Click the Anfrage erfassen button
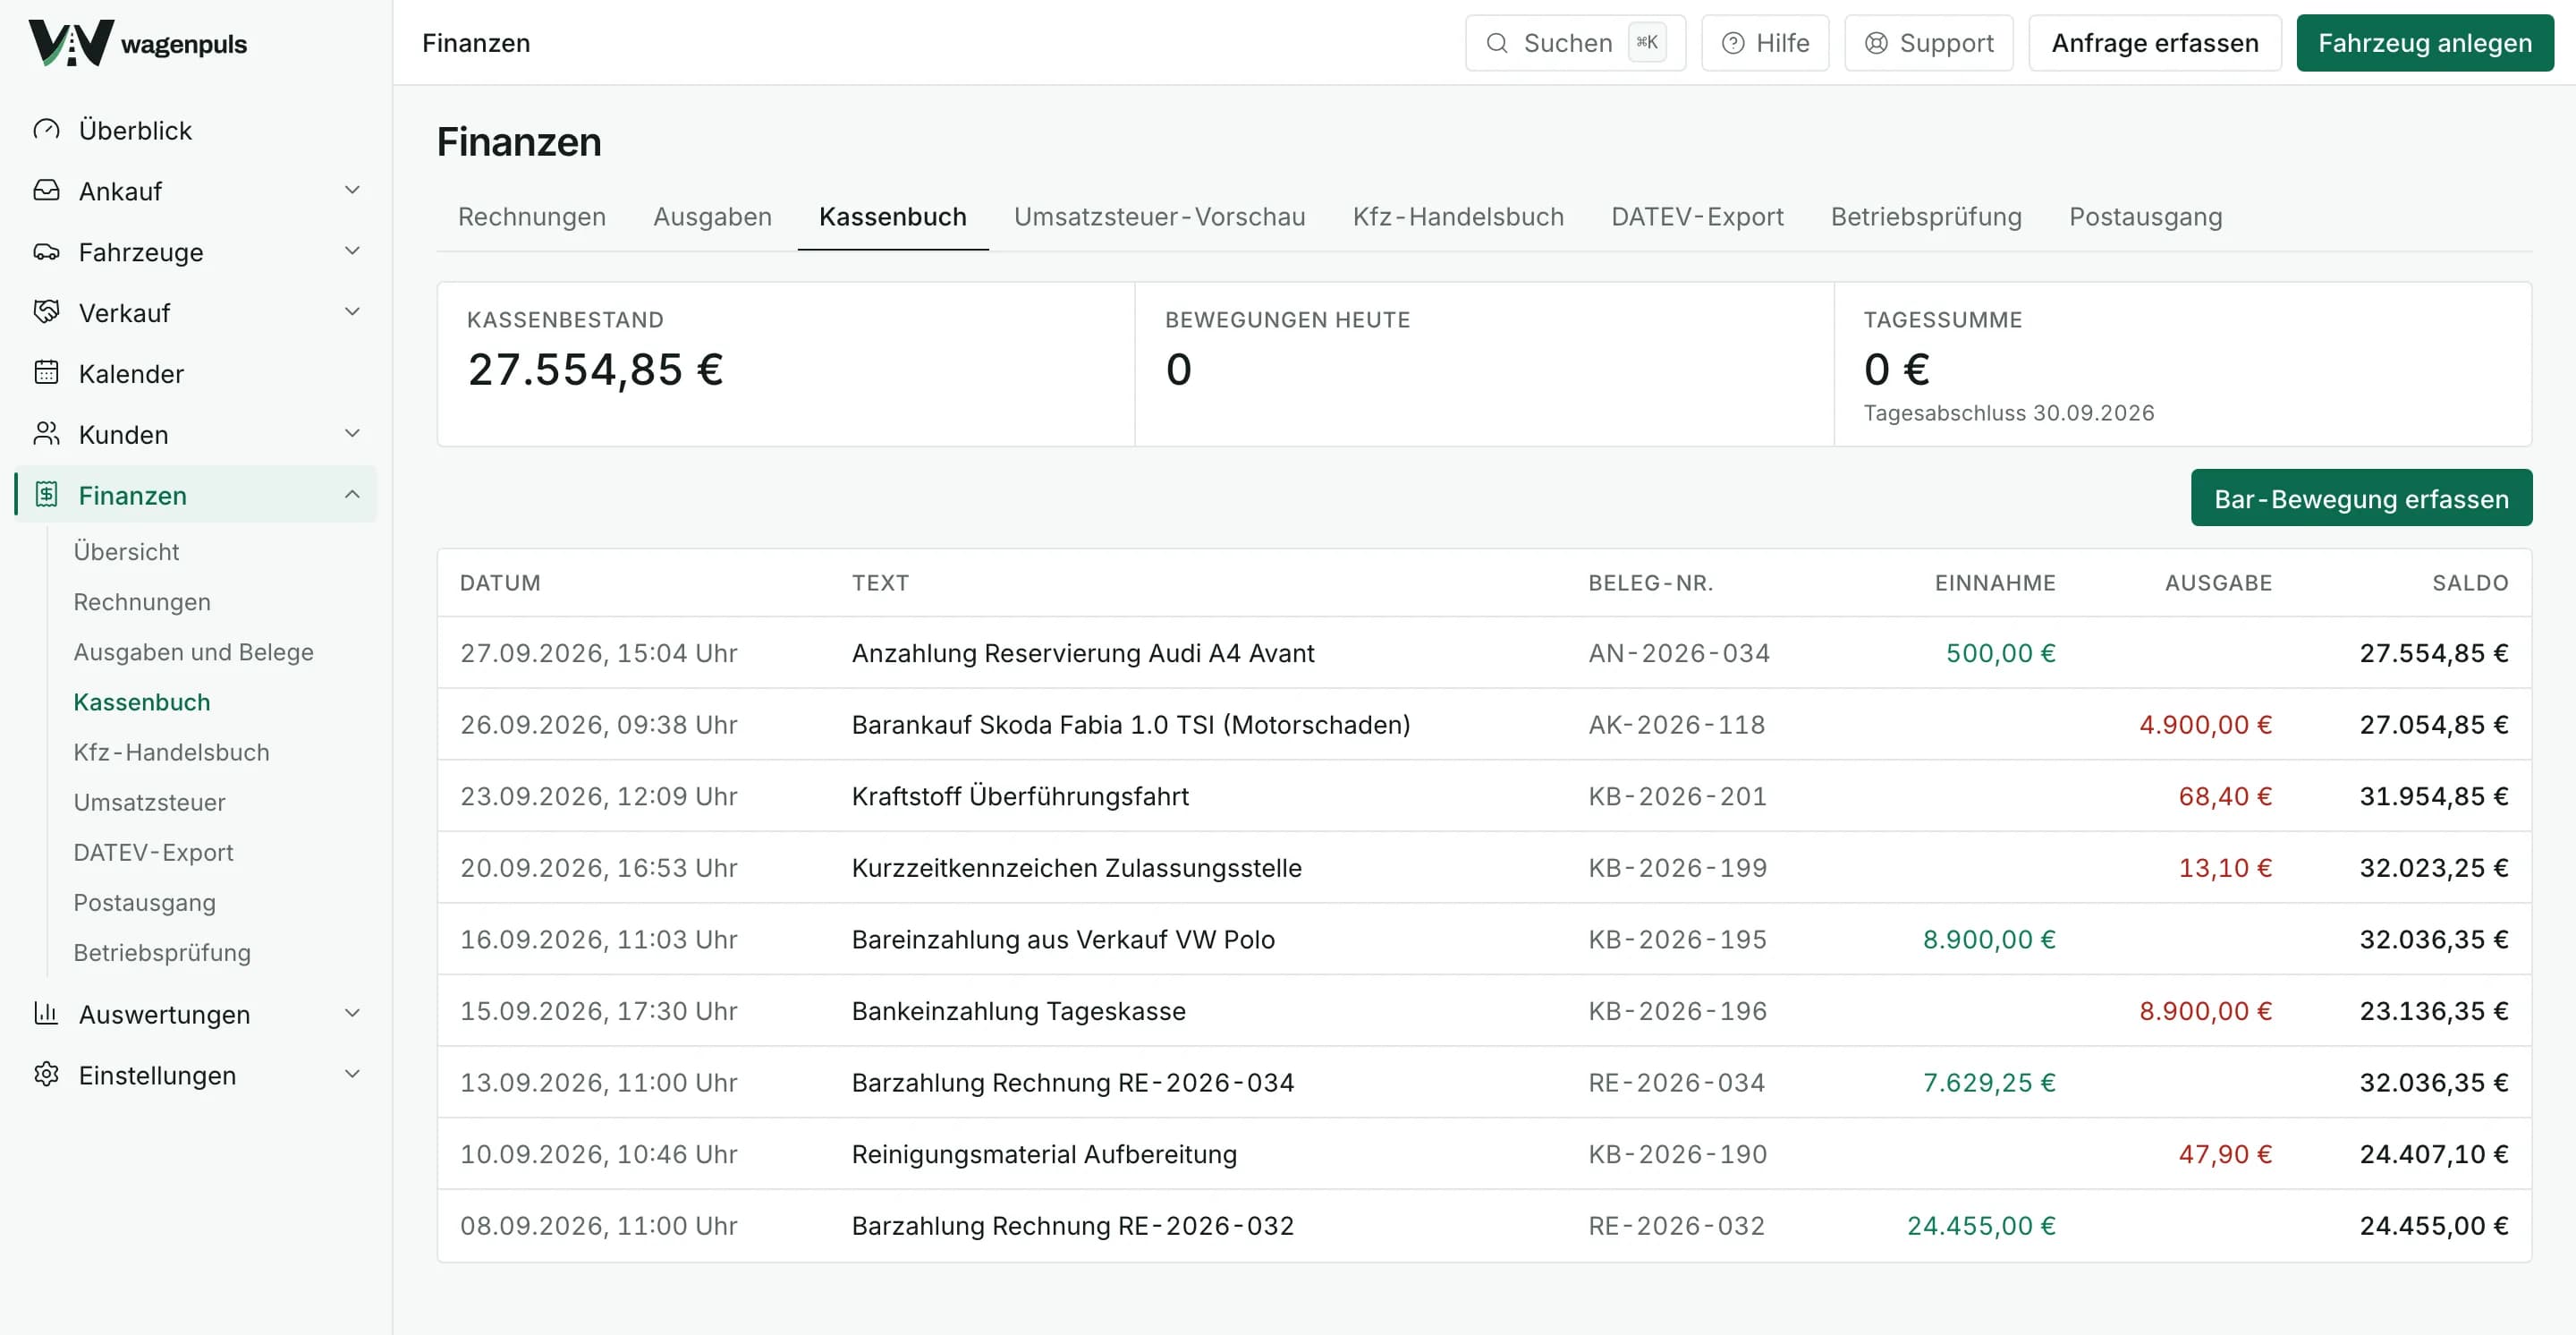This screenshot has height=1335, width=2576. pyautogui.click(x=2155, y=43)
